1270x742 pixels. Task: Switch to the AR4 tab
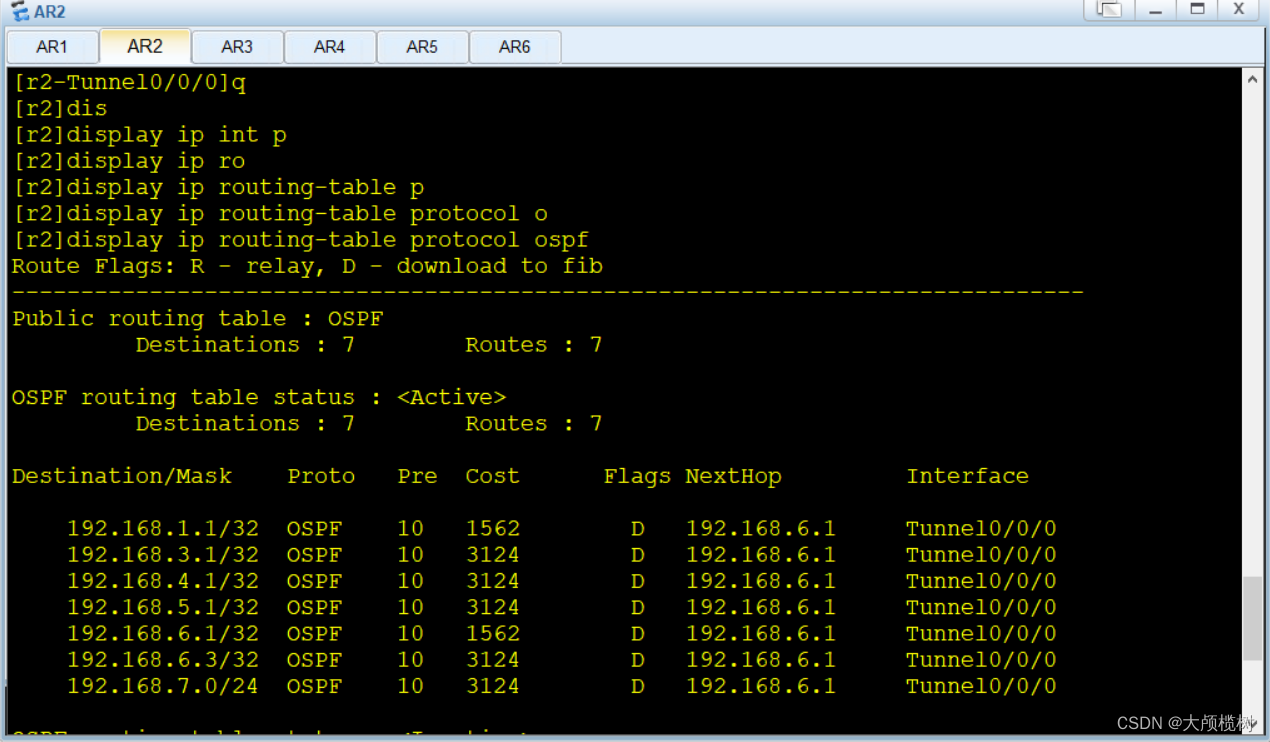[x=329, y=47]
